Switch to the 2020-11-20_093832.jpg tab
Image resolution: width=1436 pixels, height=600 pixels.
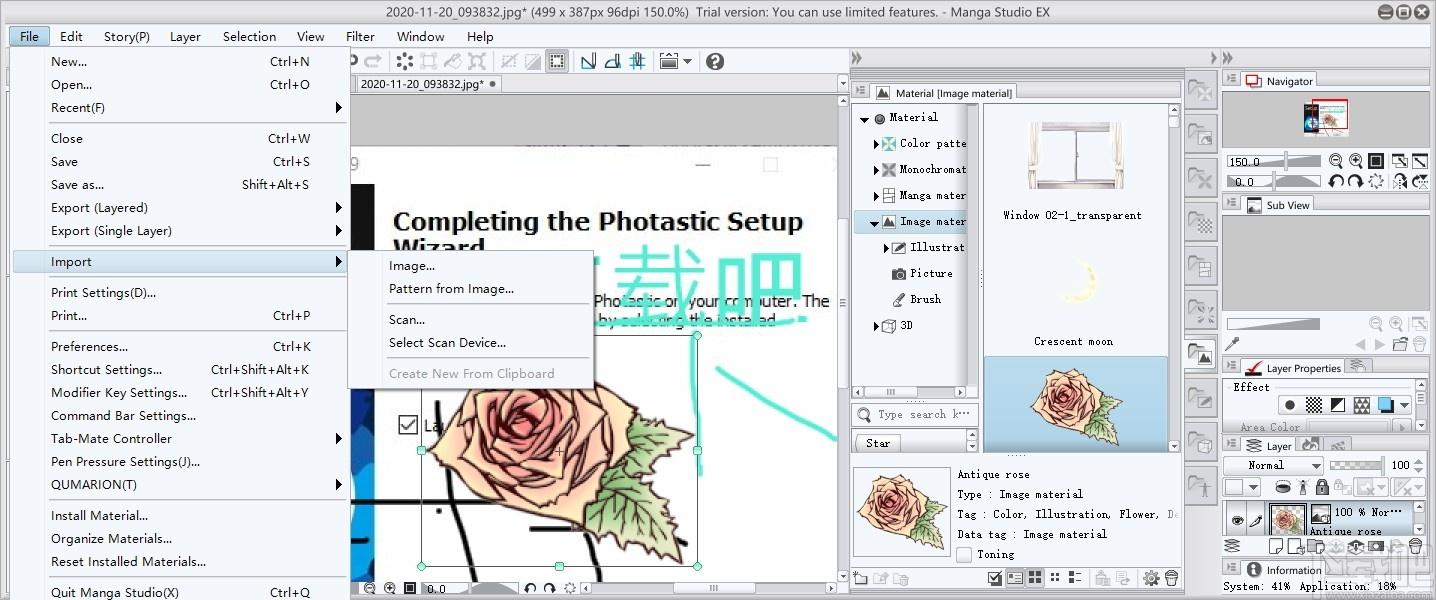[x=428, y=84]
